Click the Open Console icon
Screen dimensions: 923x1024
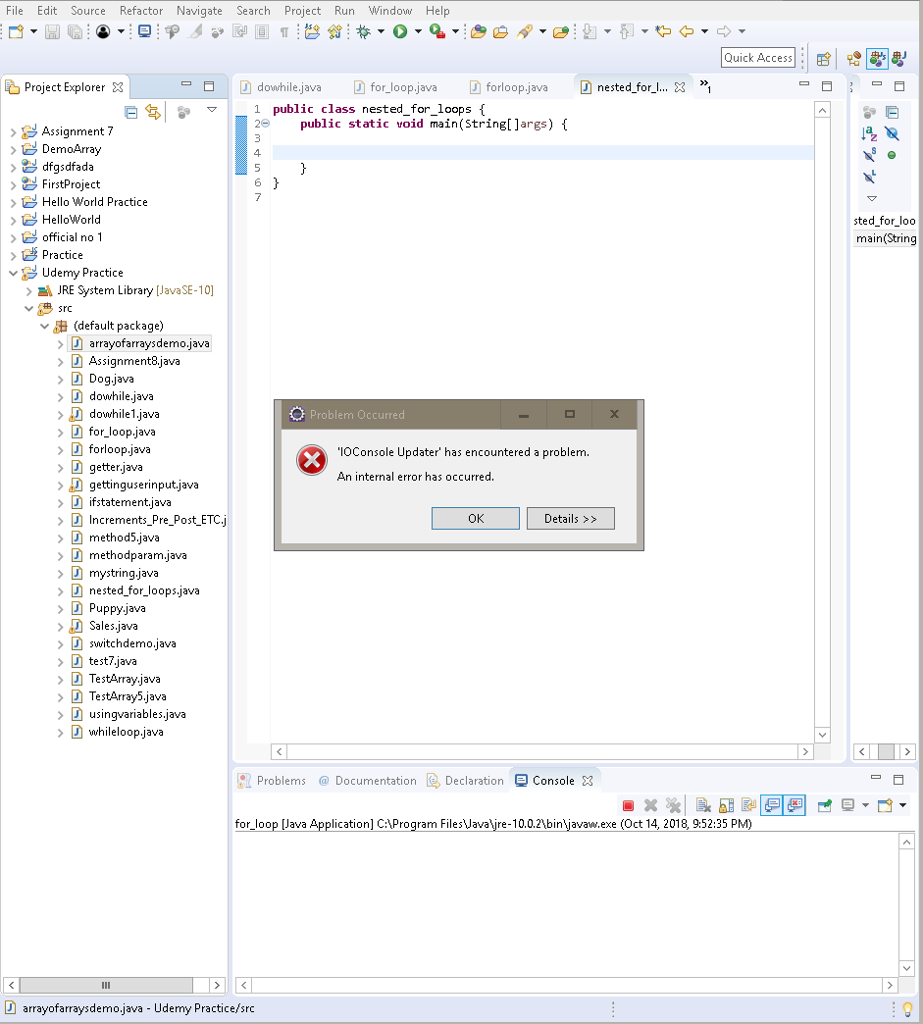(885, 805)
